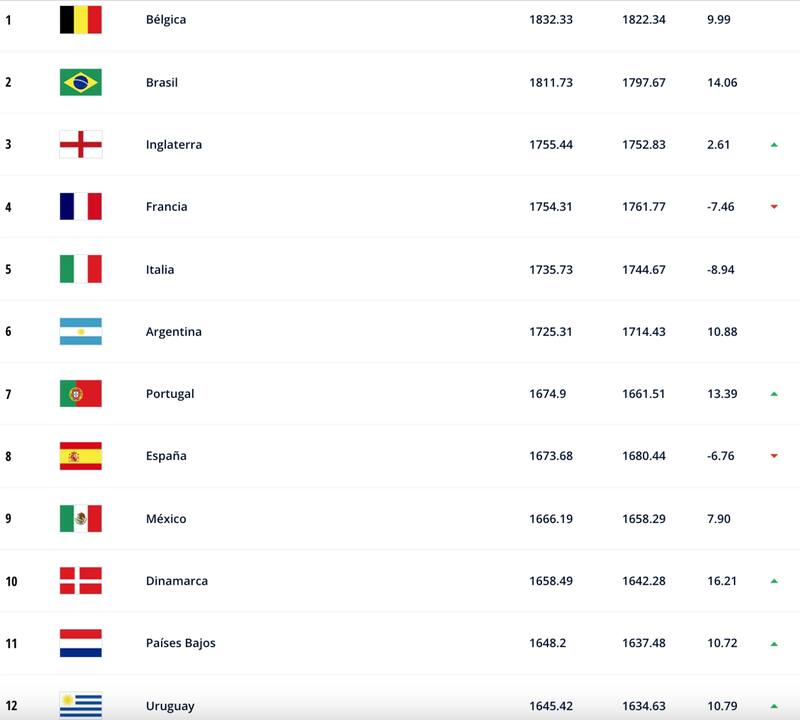This screenshot has height=720, width=800.
Task: Click red down arrow in Francia row
Action: point(774,207)
